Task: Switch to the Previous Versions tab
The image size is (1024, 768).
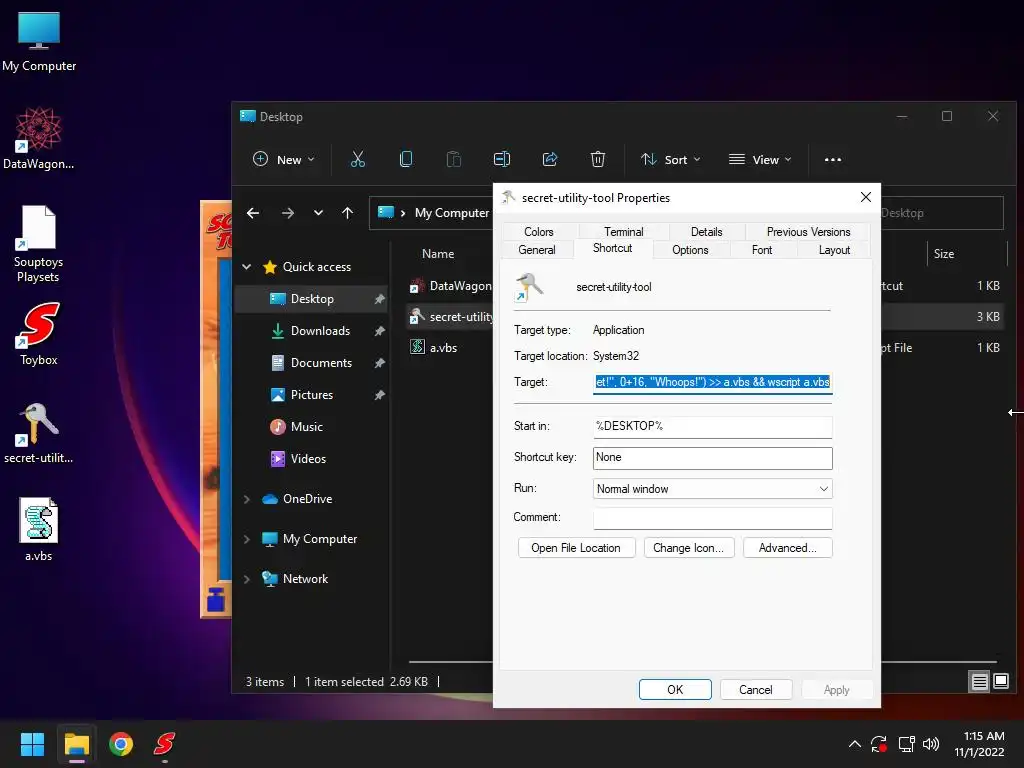Action: click(808, 231)
